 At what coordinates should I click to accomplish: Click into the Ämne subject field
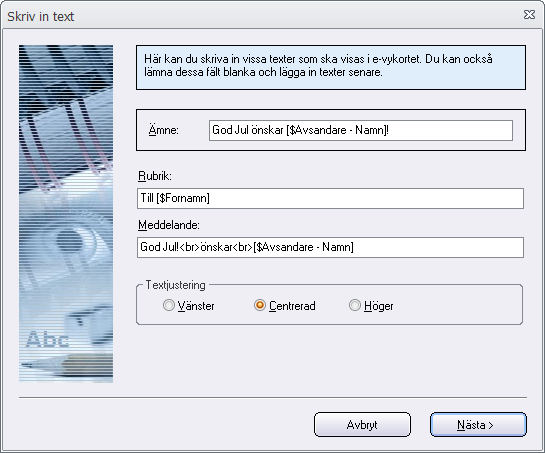click(360, 130)
